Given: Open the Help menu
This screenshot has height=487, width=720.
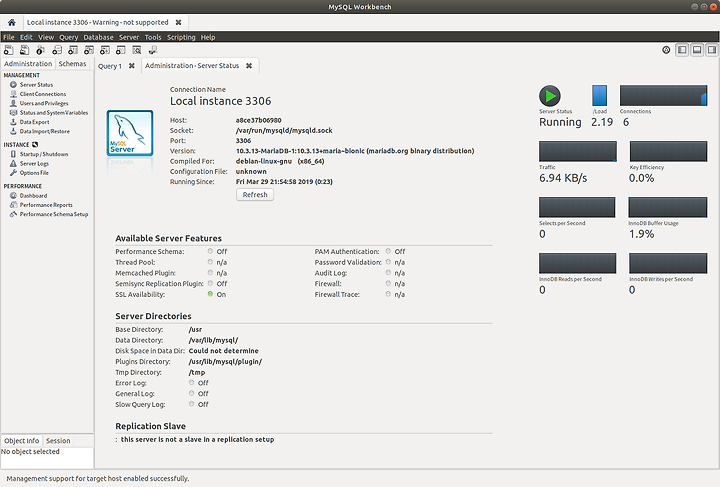Looking at the screenshot, I should click(208, 37).
